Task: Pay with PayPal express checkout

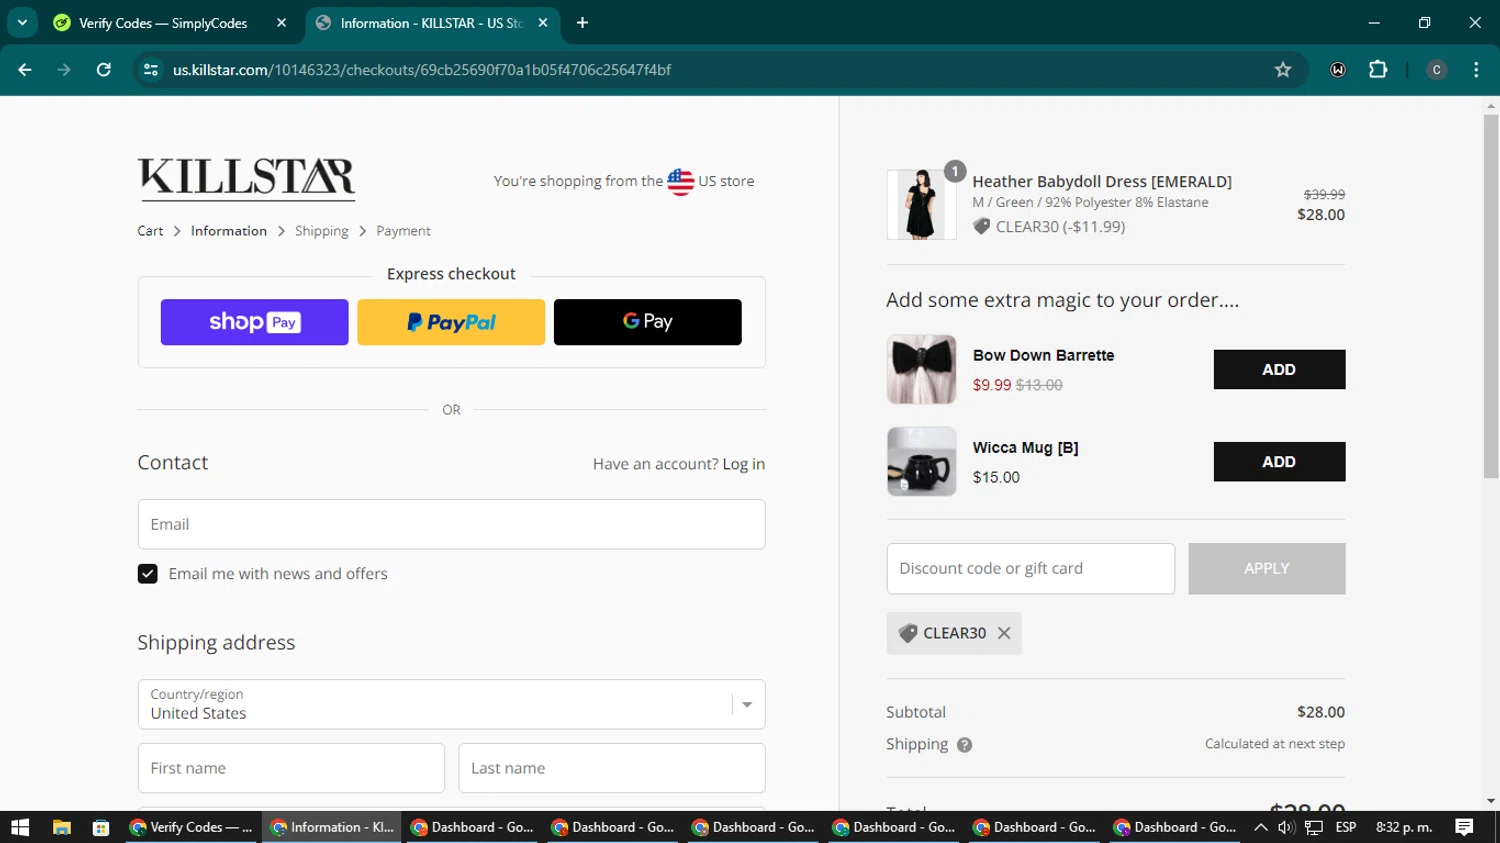Action: point(451,322)
